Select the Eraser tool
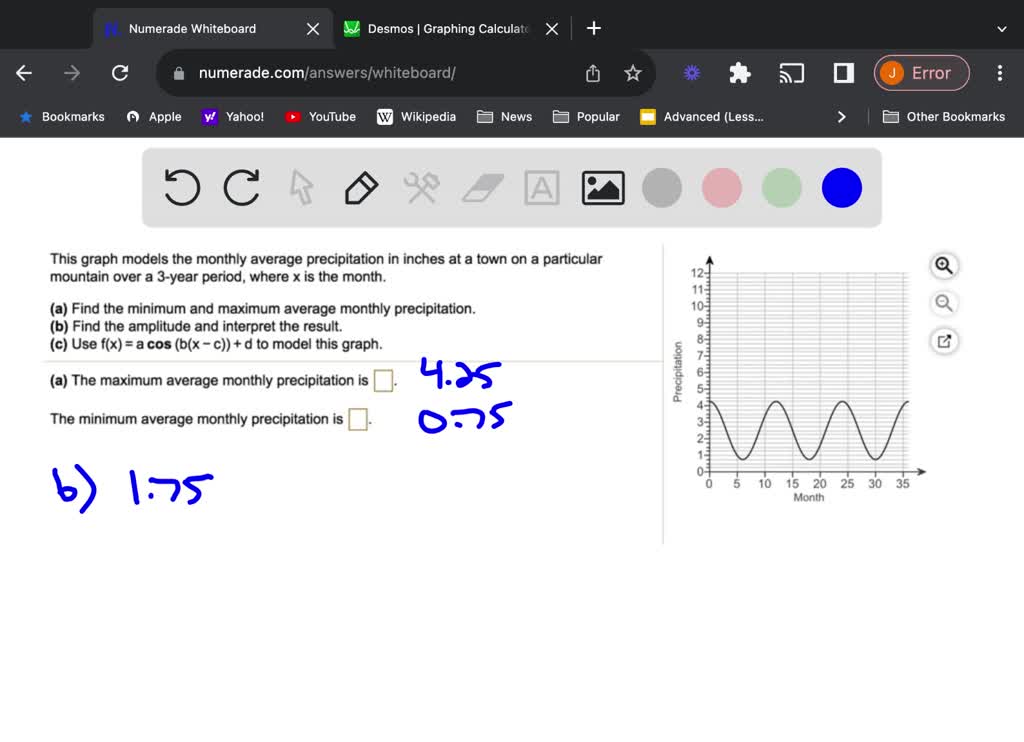Image resolution: width=1024 pixels, height=742 pixels. click(481, 187)
